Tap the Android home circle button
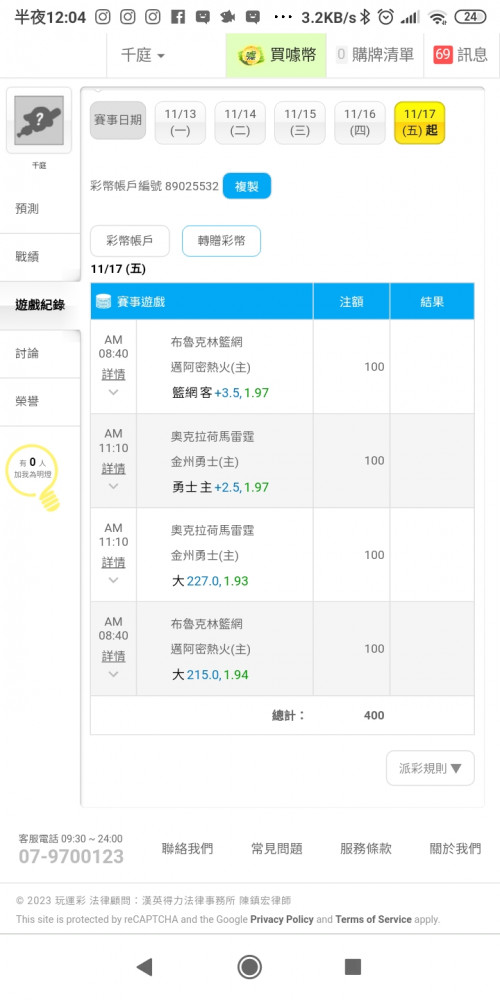This screenshot has height=1000, width=500. pos(249,967)
